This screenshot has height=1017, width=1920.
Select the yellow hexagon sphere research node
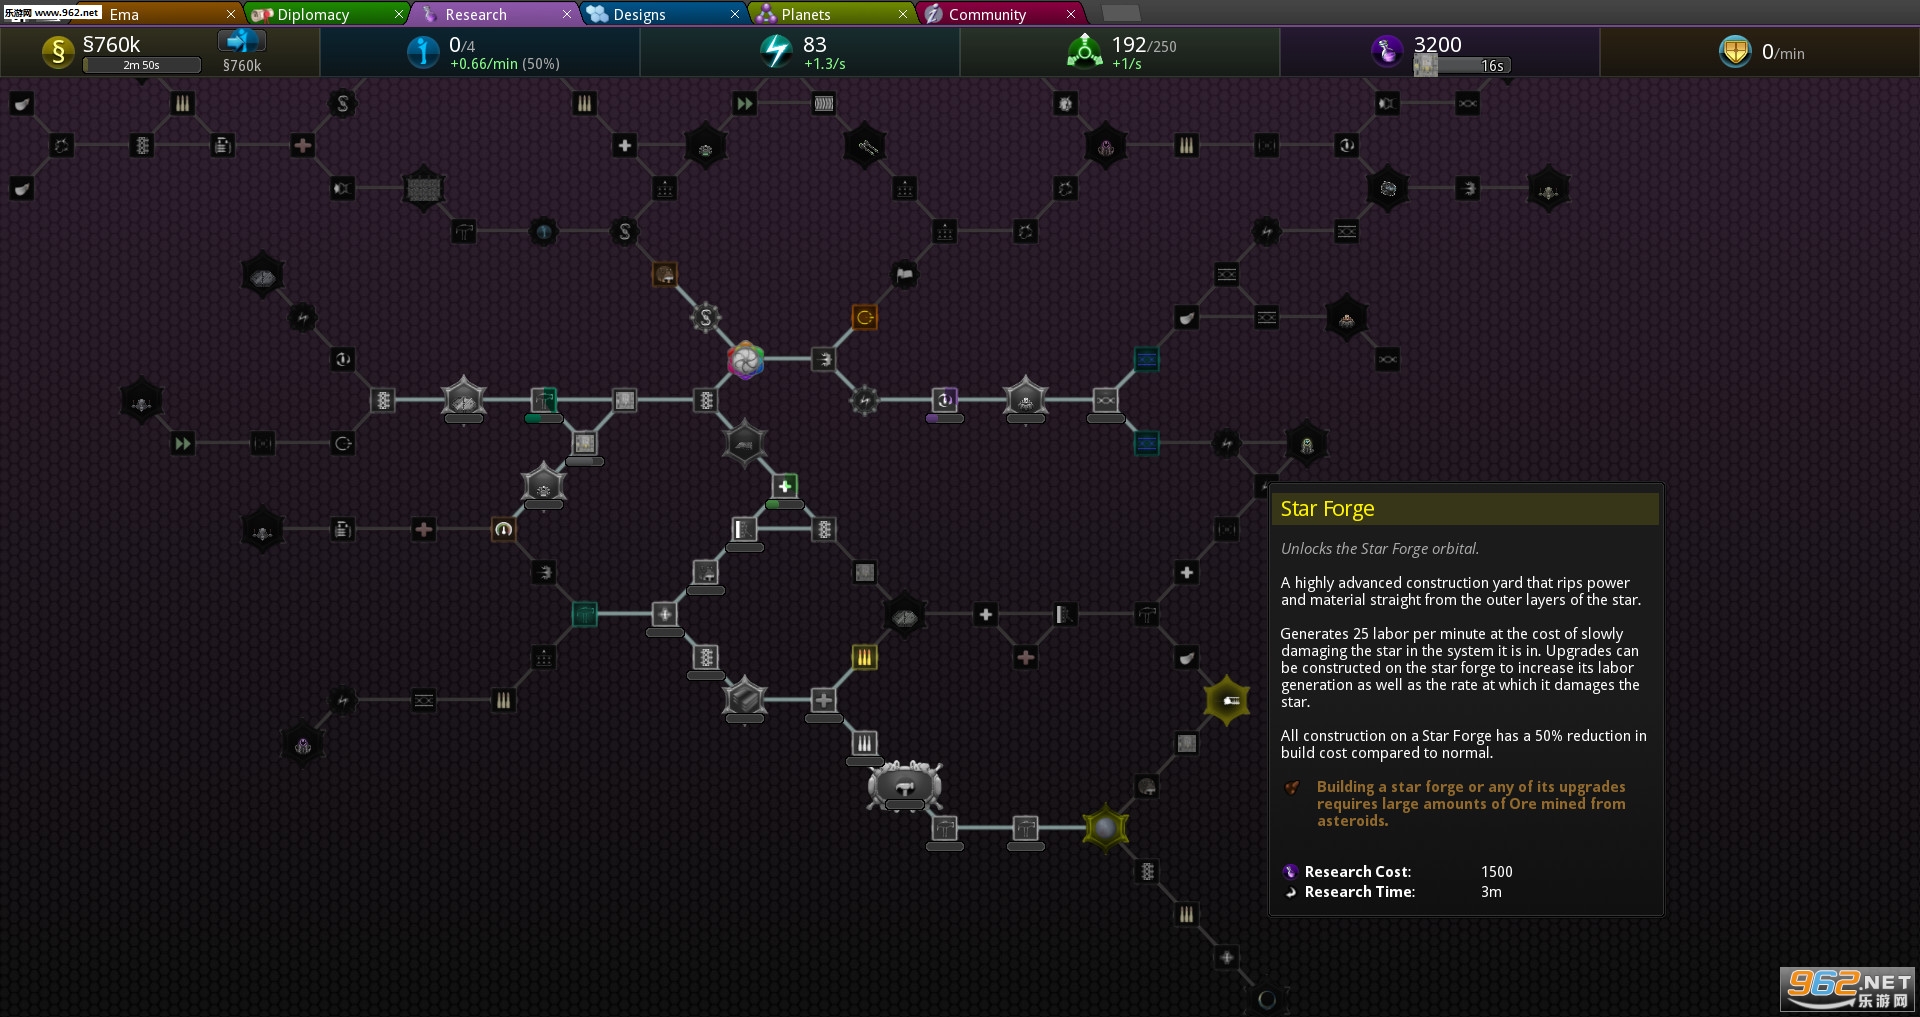tap(1105, 828)
